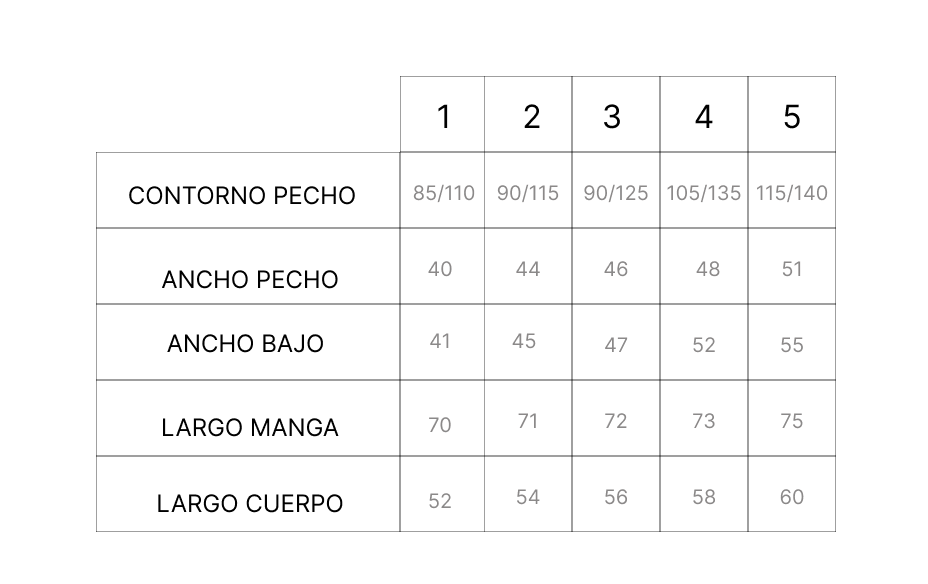Select LARGO MANGA value 70

[x=440, y=425]
